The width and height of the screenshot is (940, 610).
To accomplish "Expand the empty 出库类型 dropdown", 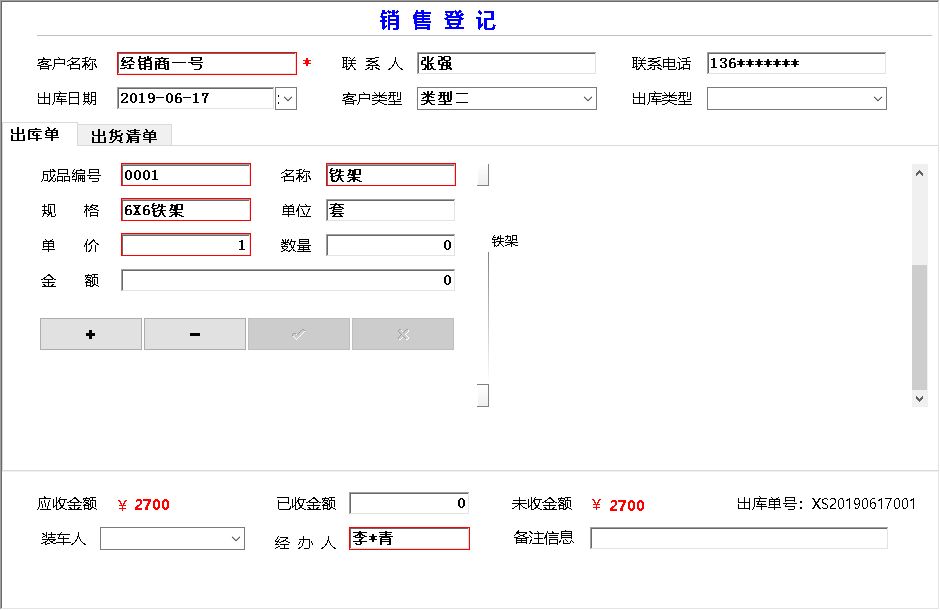I will coord(878,99).
